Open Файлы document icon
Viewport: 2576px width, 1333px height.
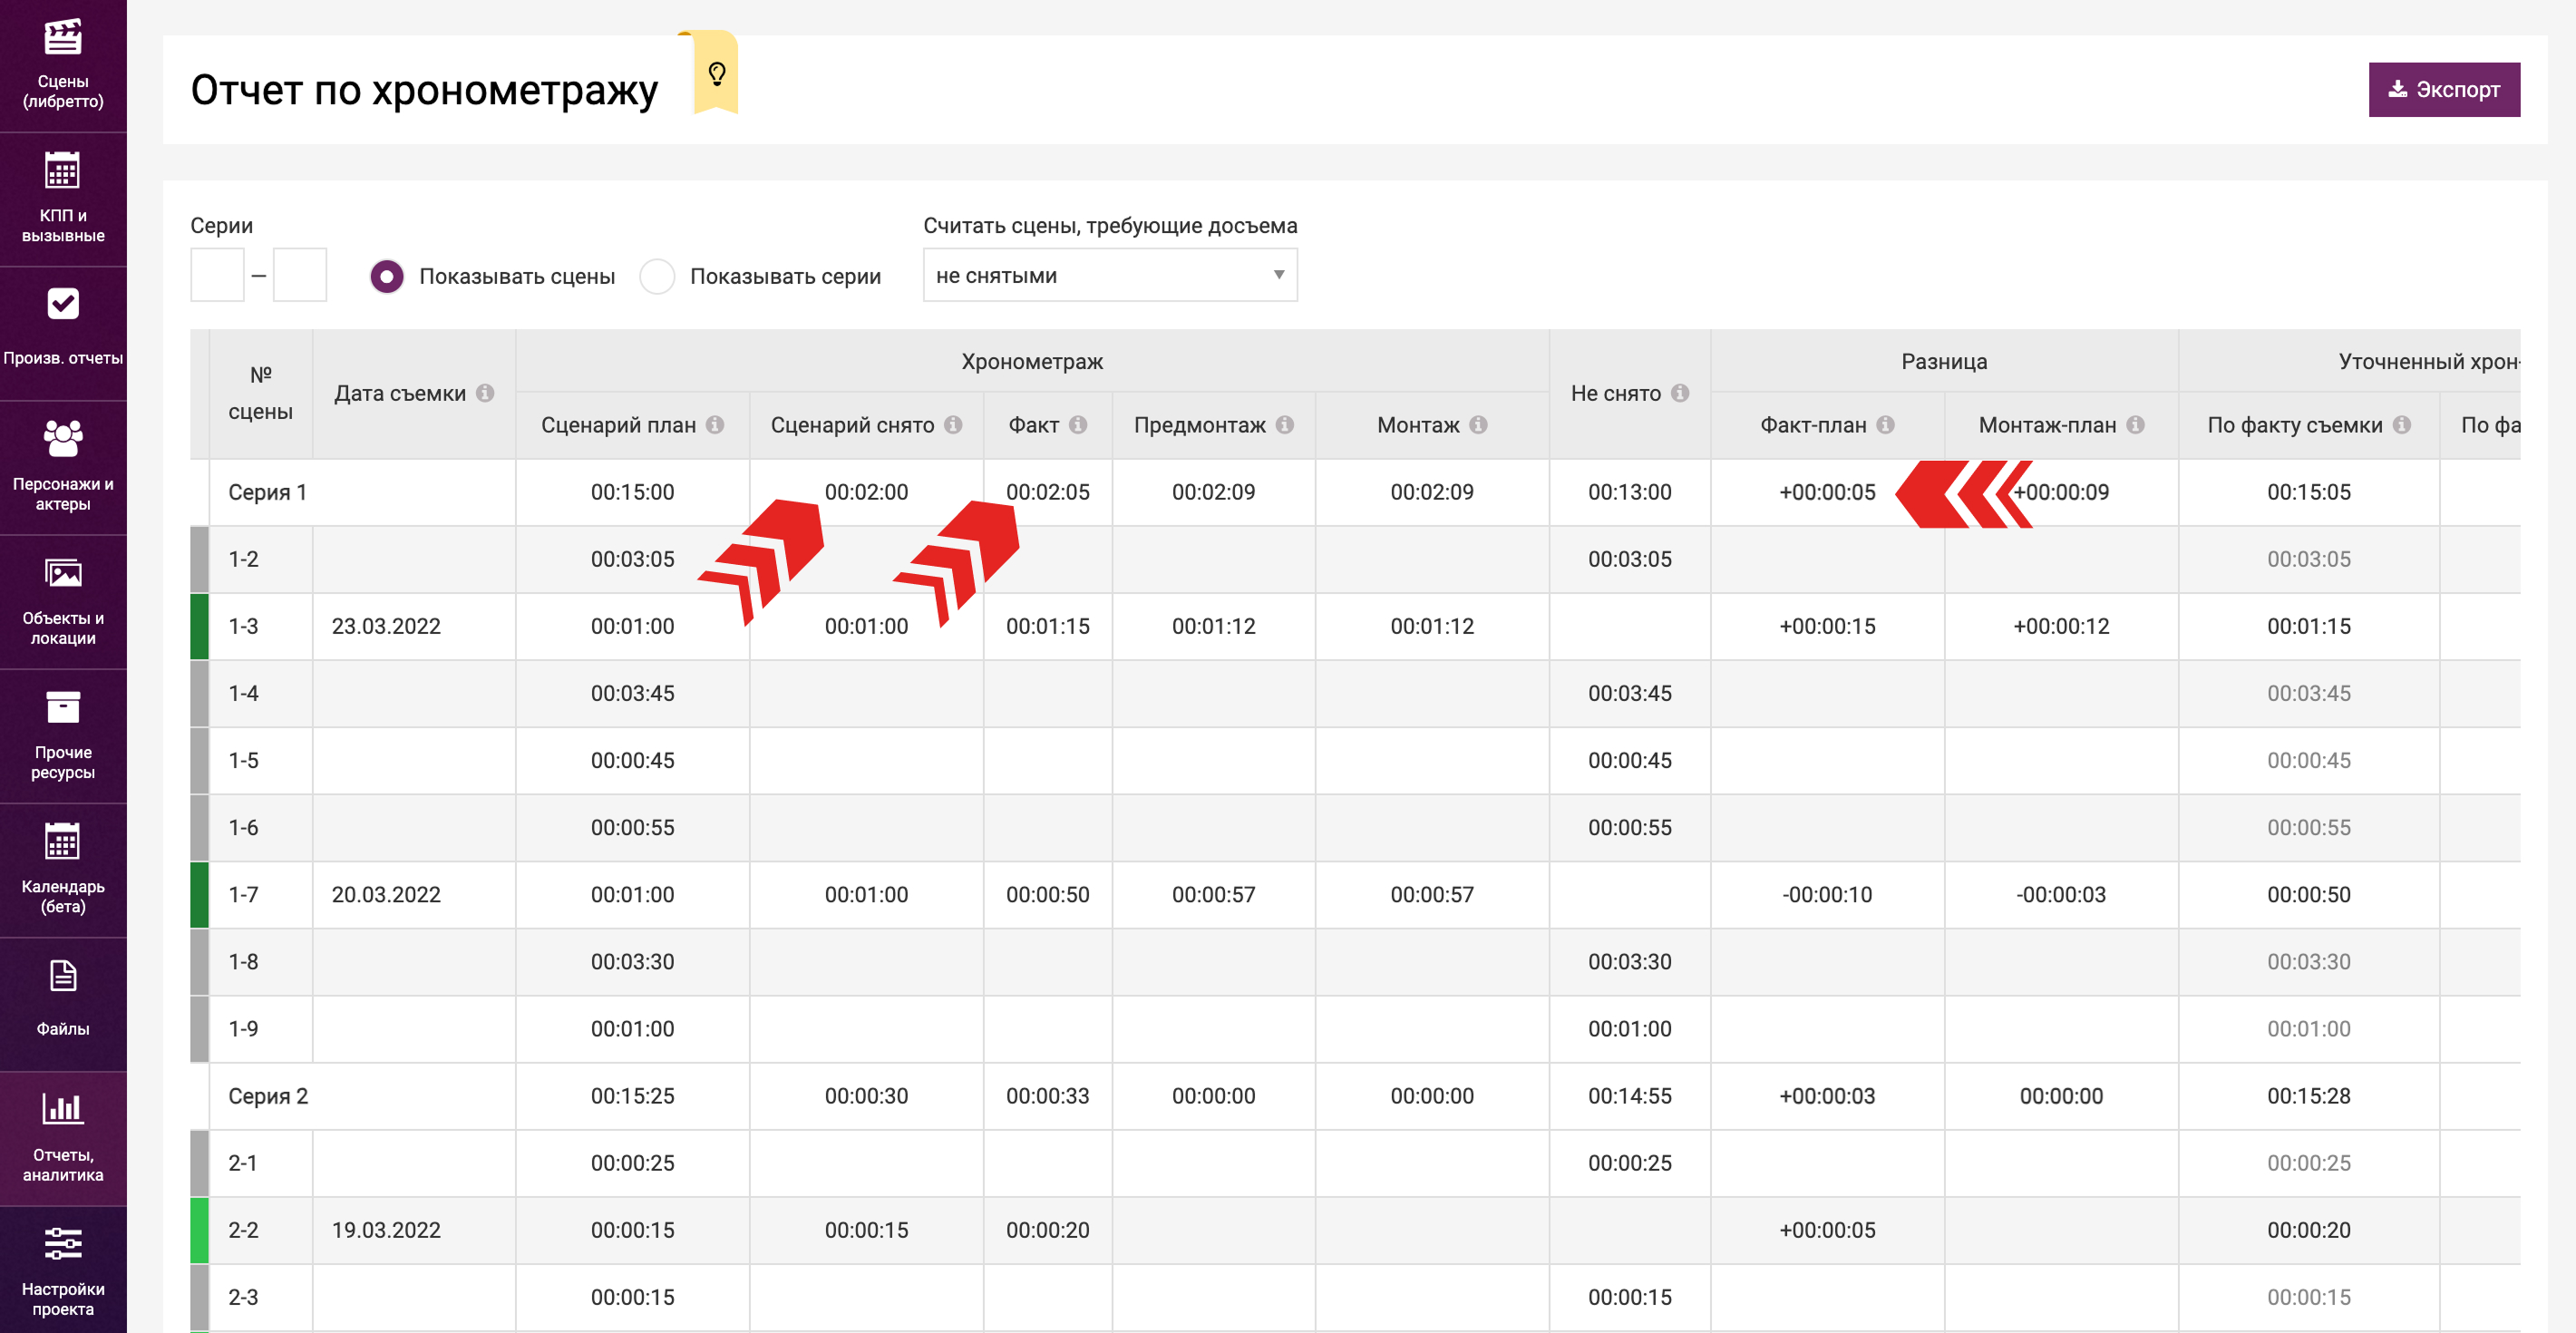click(x=63, y=976)
